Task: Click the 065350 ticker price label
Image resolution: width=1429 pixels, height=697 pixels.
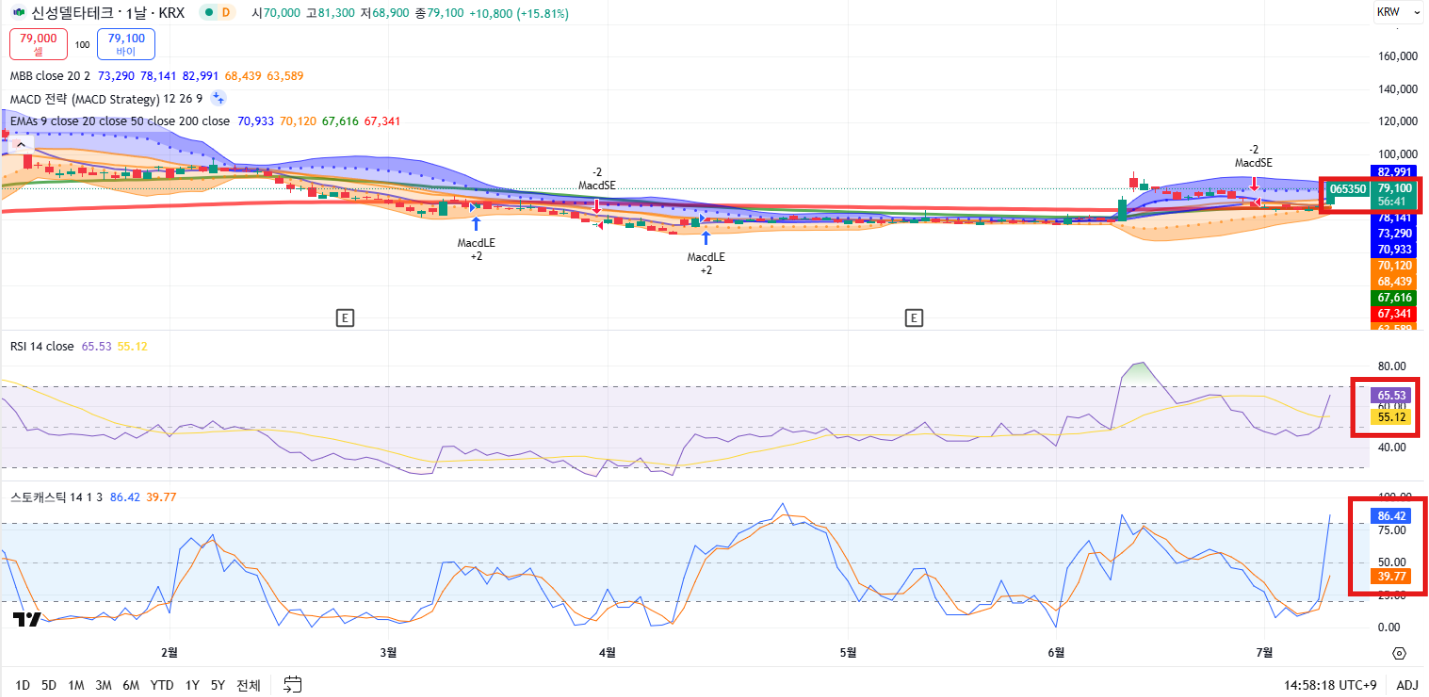Action: pyautogui.click(x=1348, y=188)
